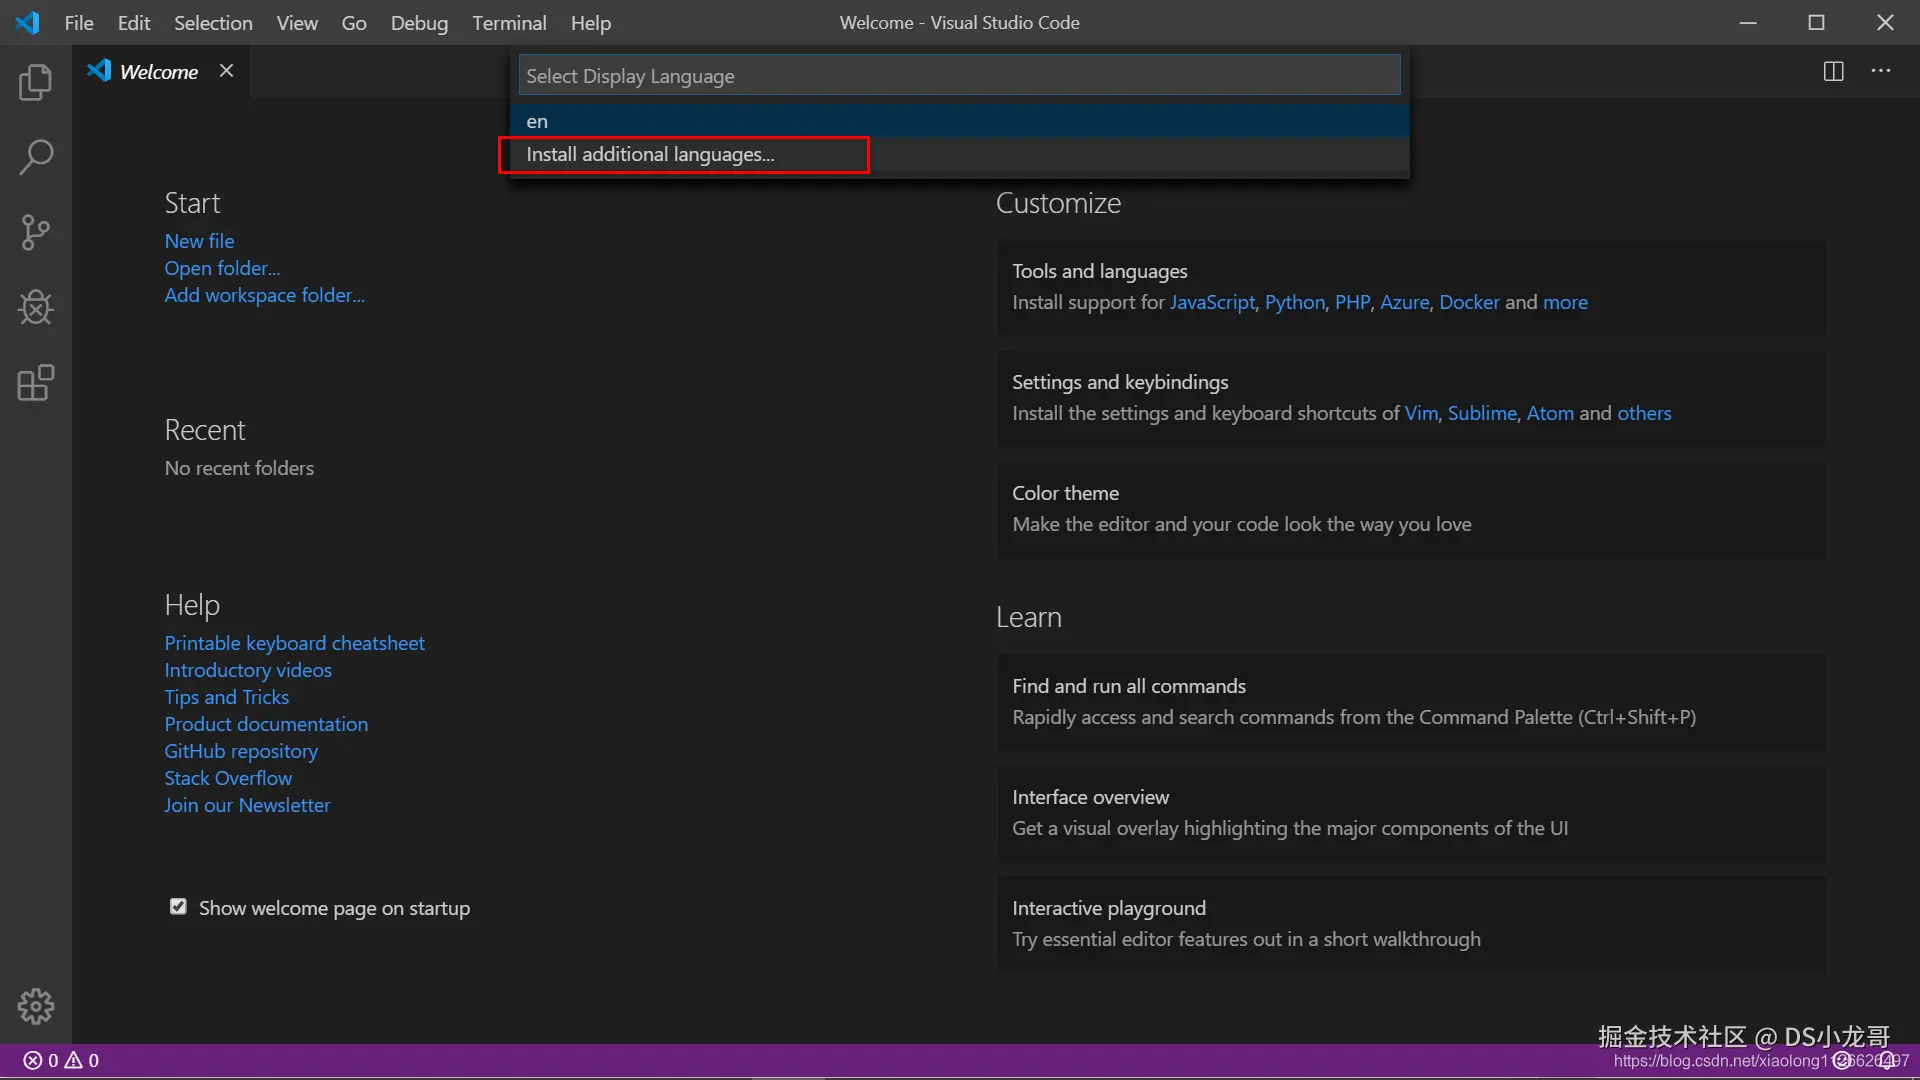The width and height of the screenshot is (1920, 1080).
Task: Open the editor More Actions ellipsis
Action: [1881, 71]
